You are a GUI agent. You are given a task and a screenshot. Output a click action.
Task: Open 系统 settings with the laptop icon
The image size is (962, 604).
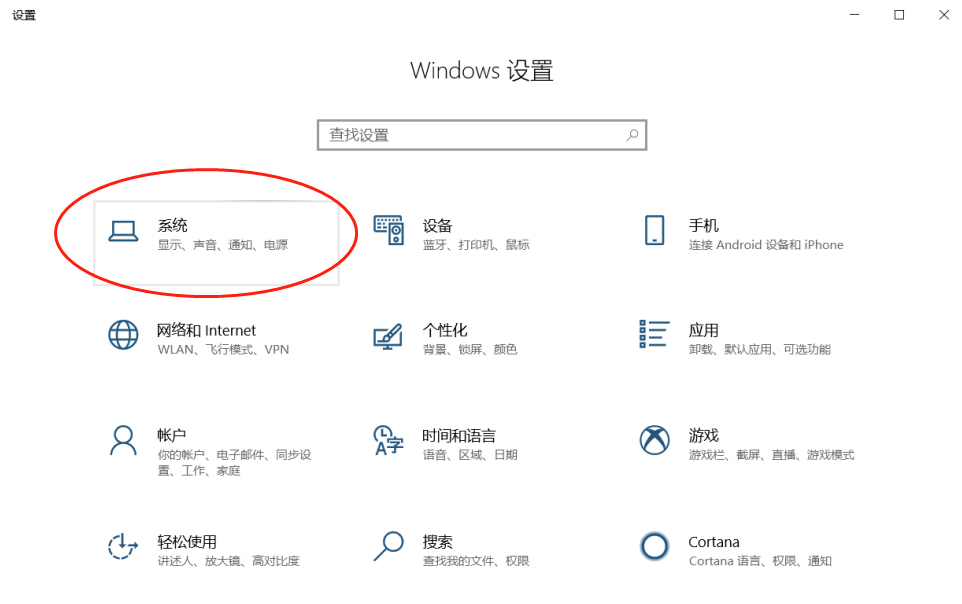[123, 231]
